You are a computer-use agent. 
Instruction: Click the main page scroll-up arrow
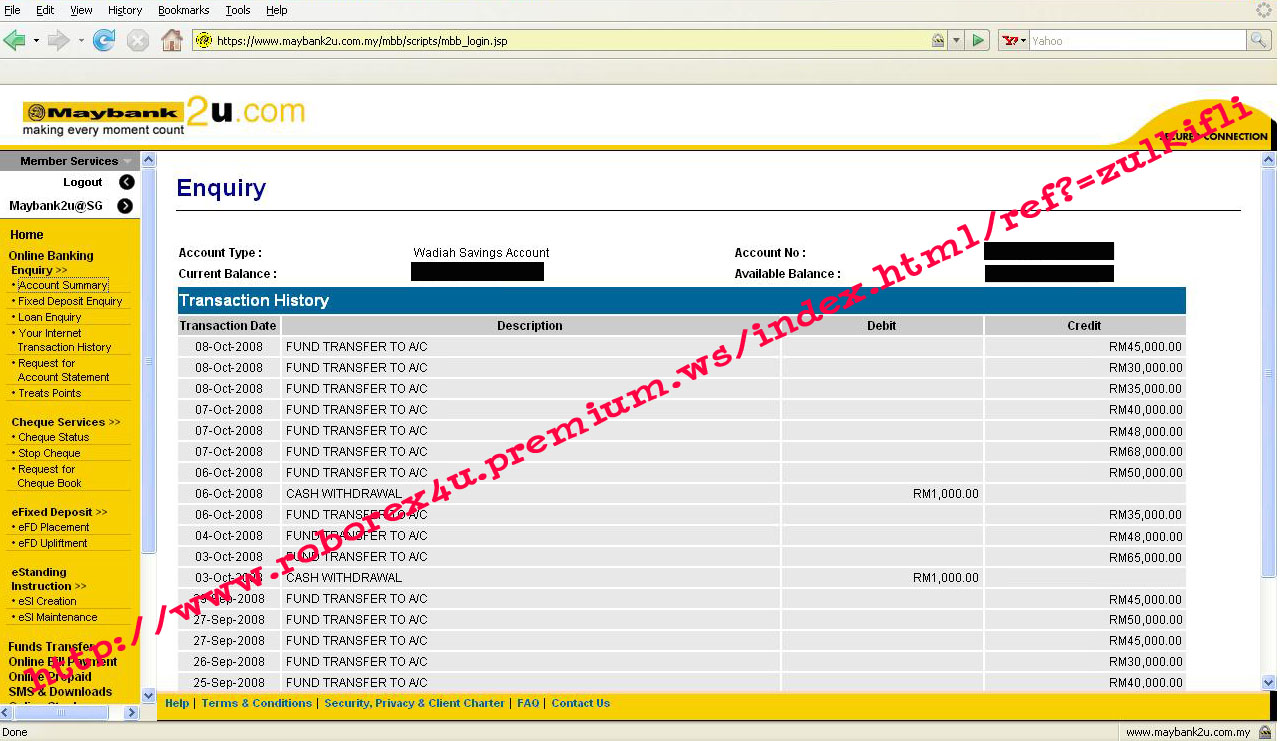click(x=1269, y=160)
